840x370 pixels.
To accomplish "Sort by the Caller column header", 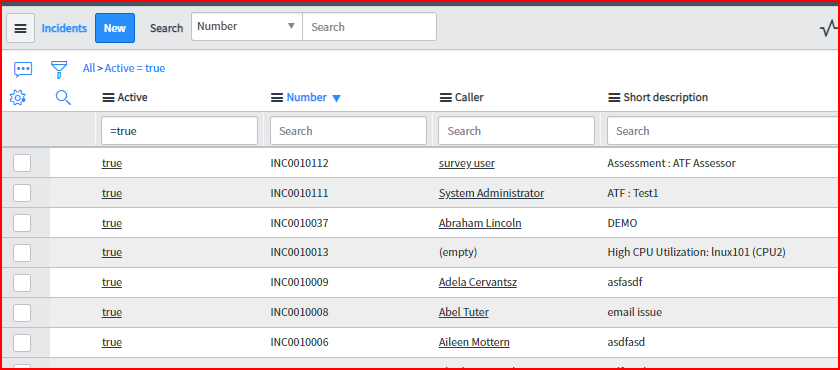I will (x=469, y=97).
